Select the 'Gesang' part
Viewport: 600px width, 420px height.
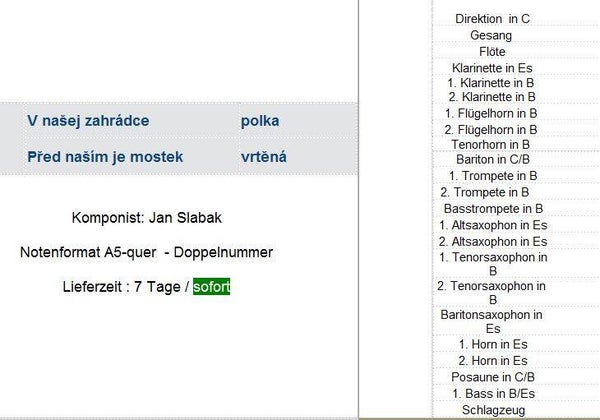tap(491, 35)
